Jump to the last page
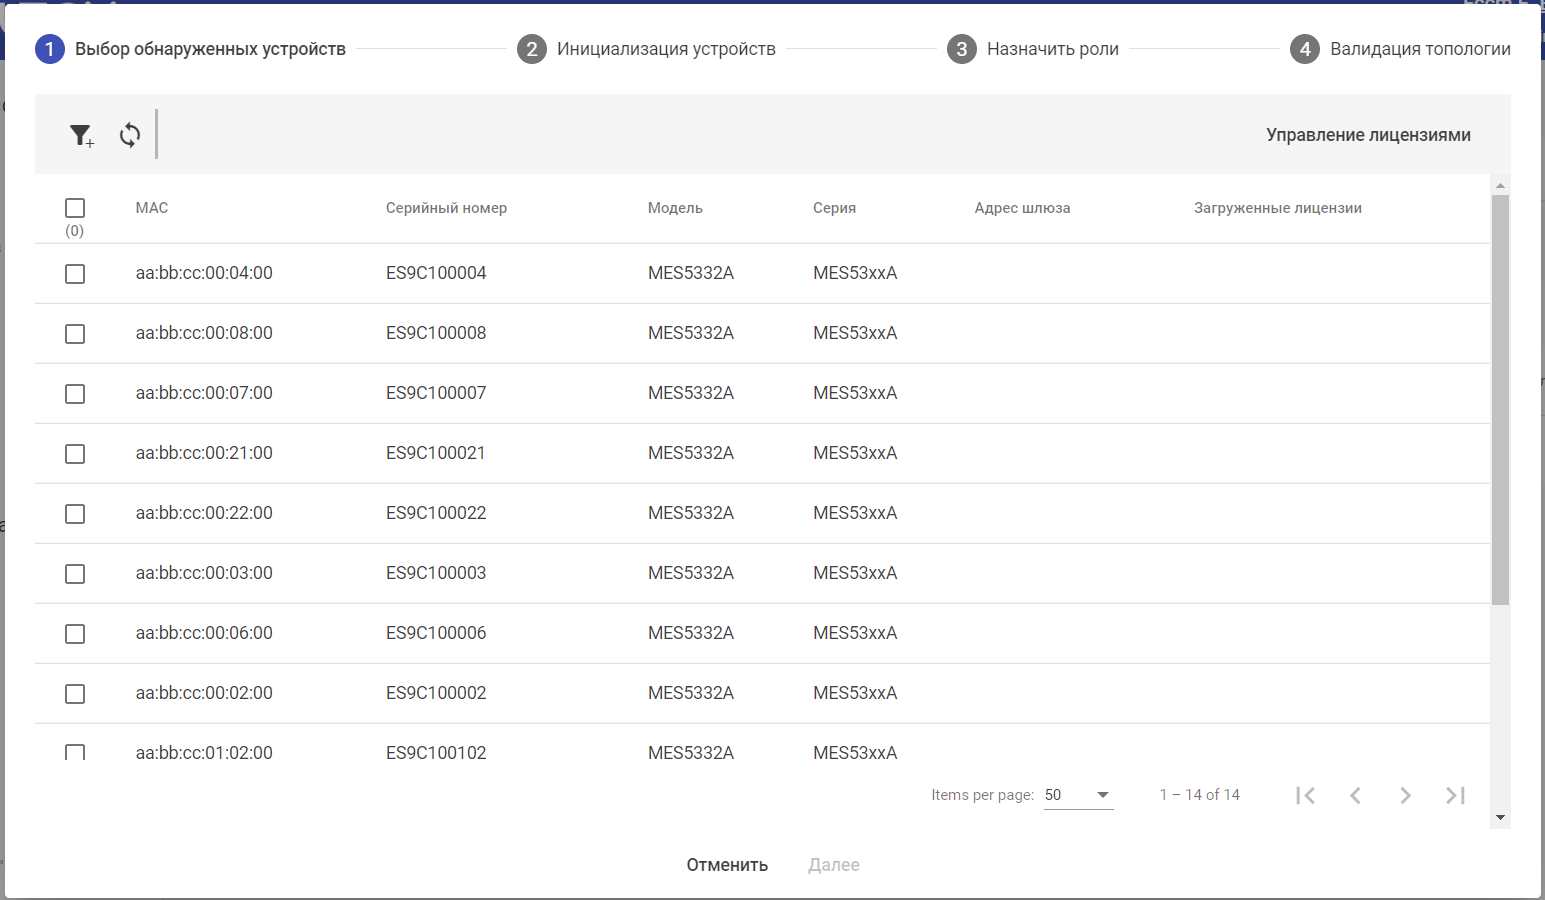Screen dimensions: 1545x900 (1455, 795)
